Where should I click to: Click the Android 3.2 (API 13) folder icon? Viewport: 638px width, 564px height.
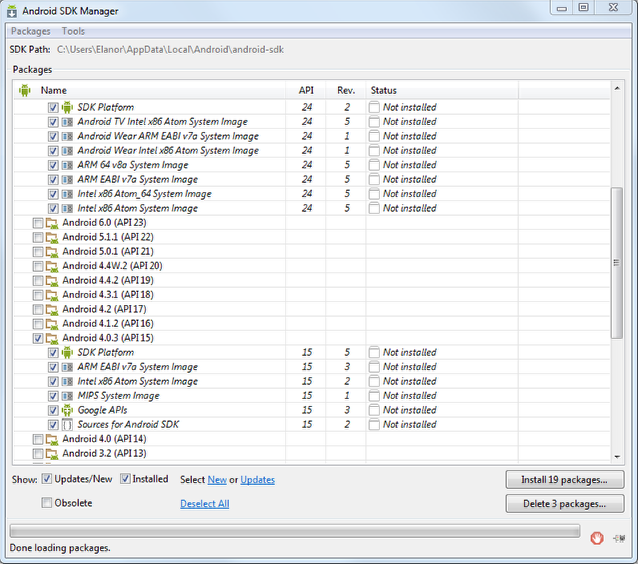pos(52,454)
